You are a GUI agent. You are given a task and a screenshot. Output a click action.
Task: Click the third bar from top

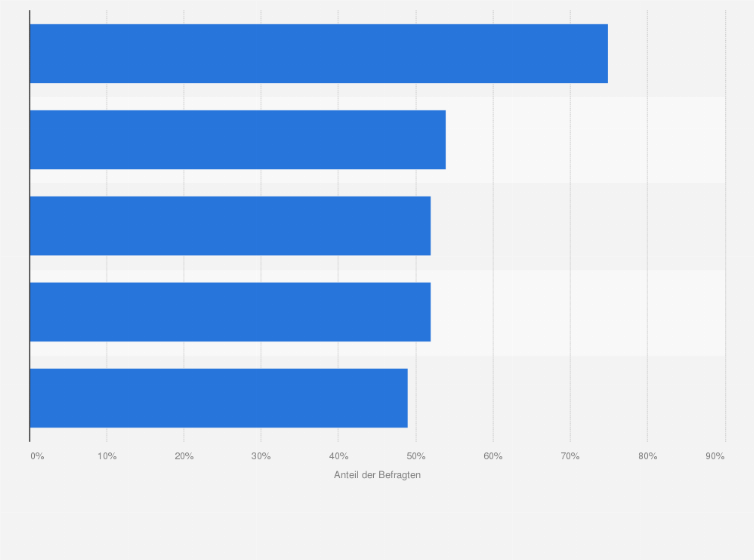click(230, 225)
